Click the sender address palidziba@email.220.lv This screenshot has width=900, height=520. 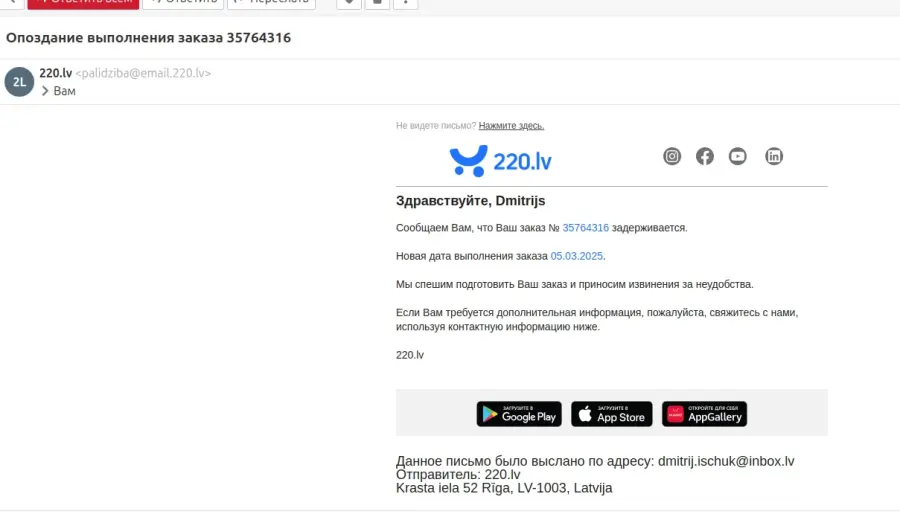[x=143, y=73]
